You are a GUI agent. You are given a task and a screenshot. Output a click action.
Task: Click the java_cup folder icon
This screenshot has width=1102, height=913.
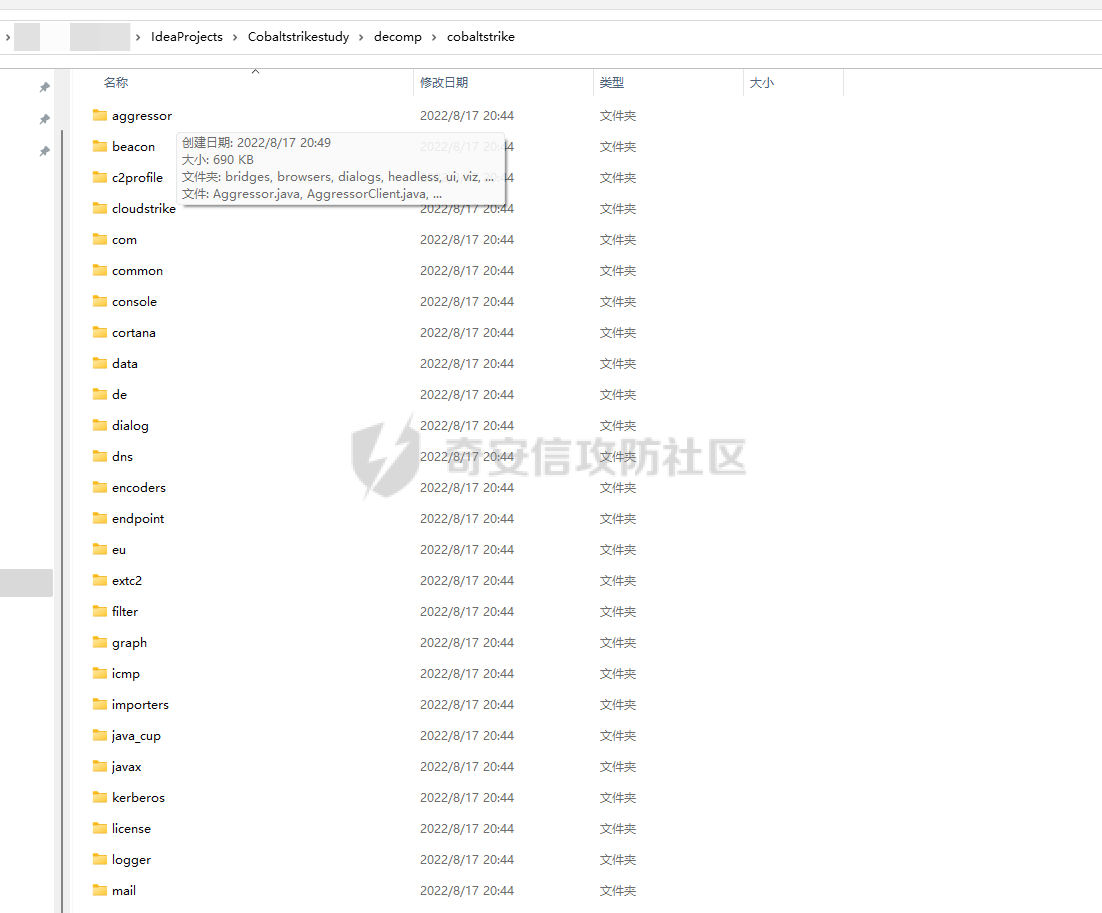(100, 734)
